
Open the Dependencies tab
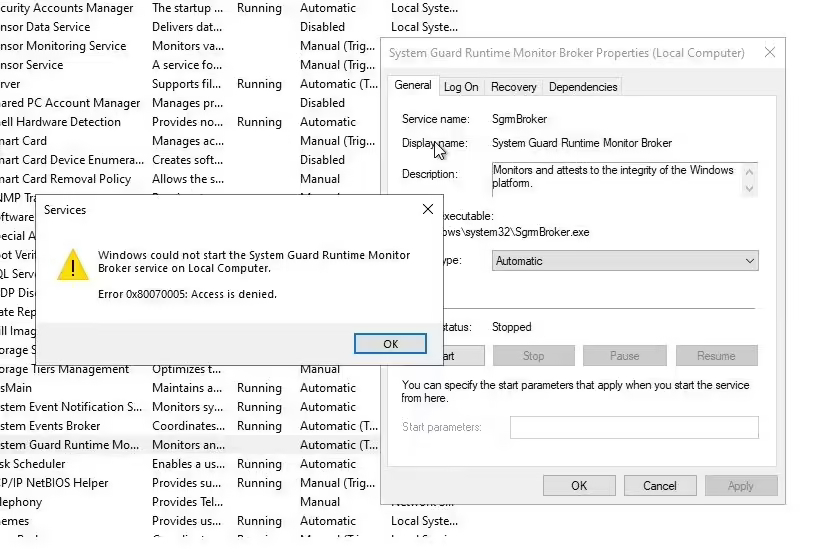point(583,87)
